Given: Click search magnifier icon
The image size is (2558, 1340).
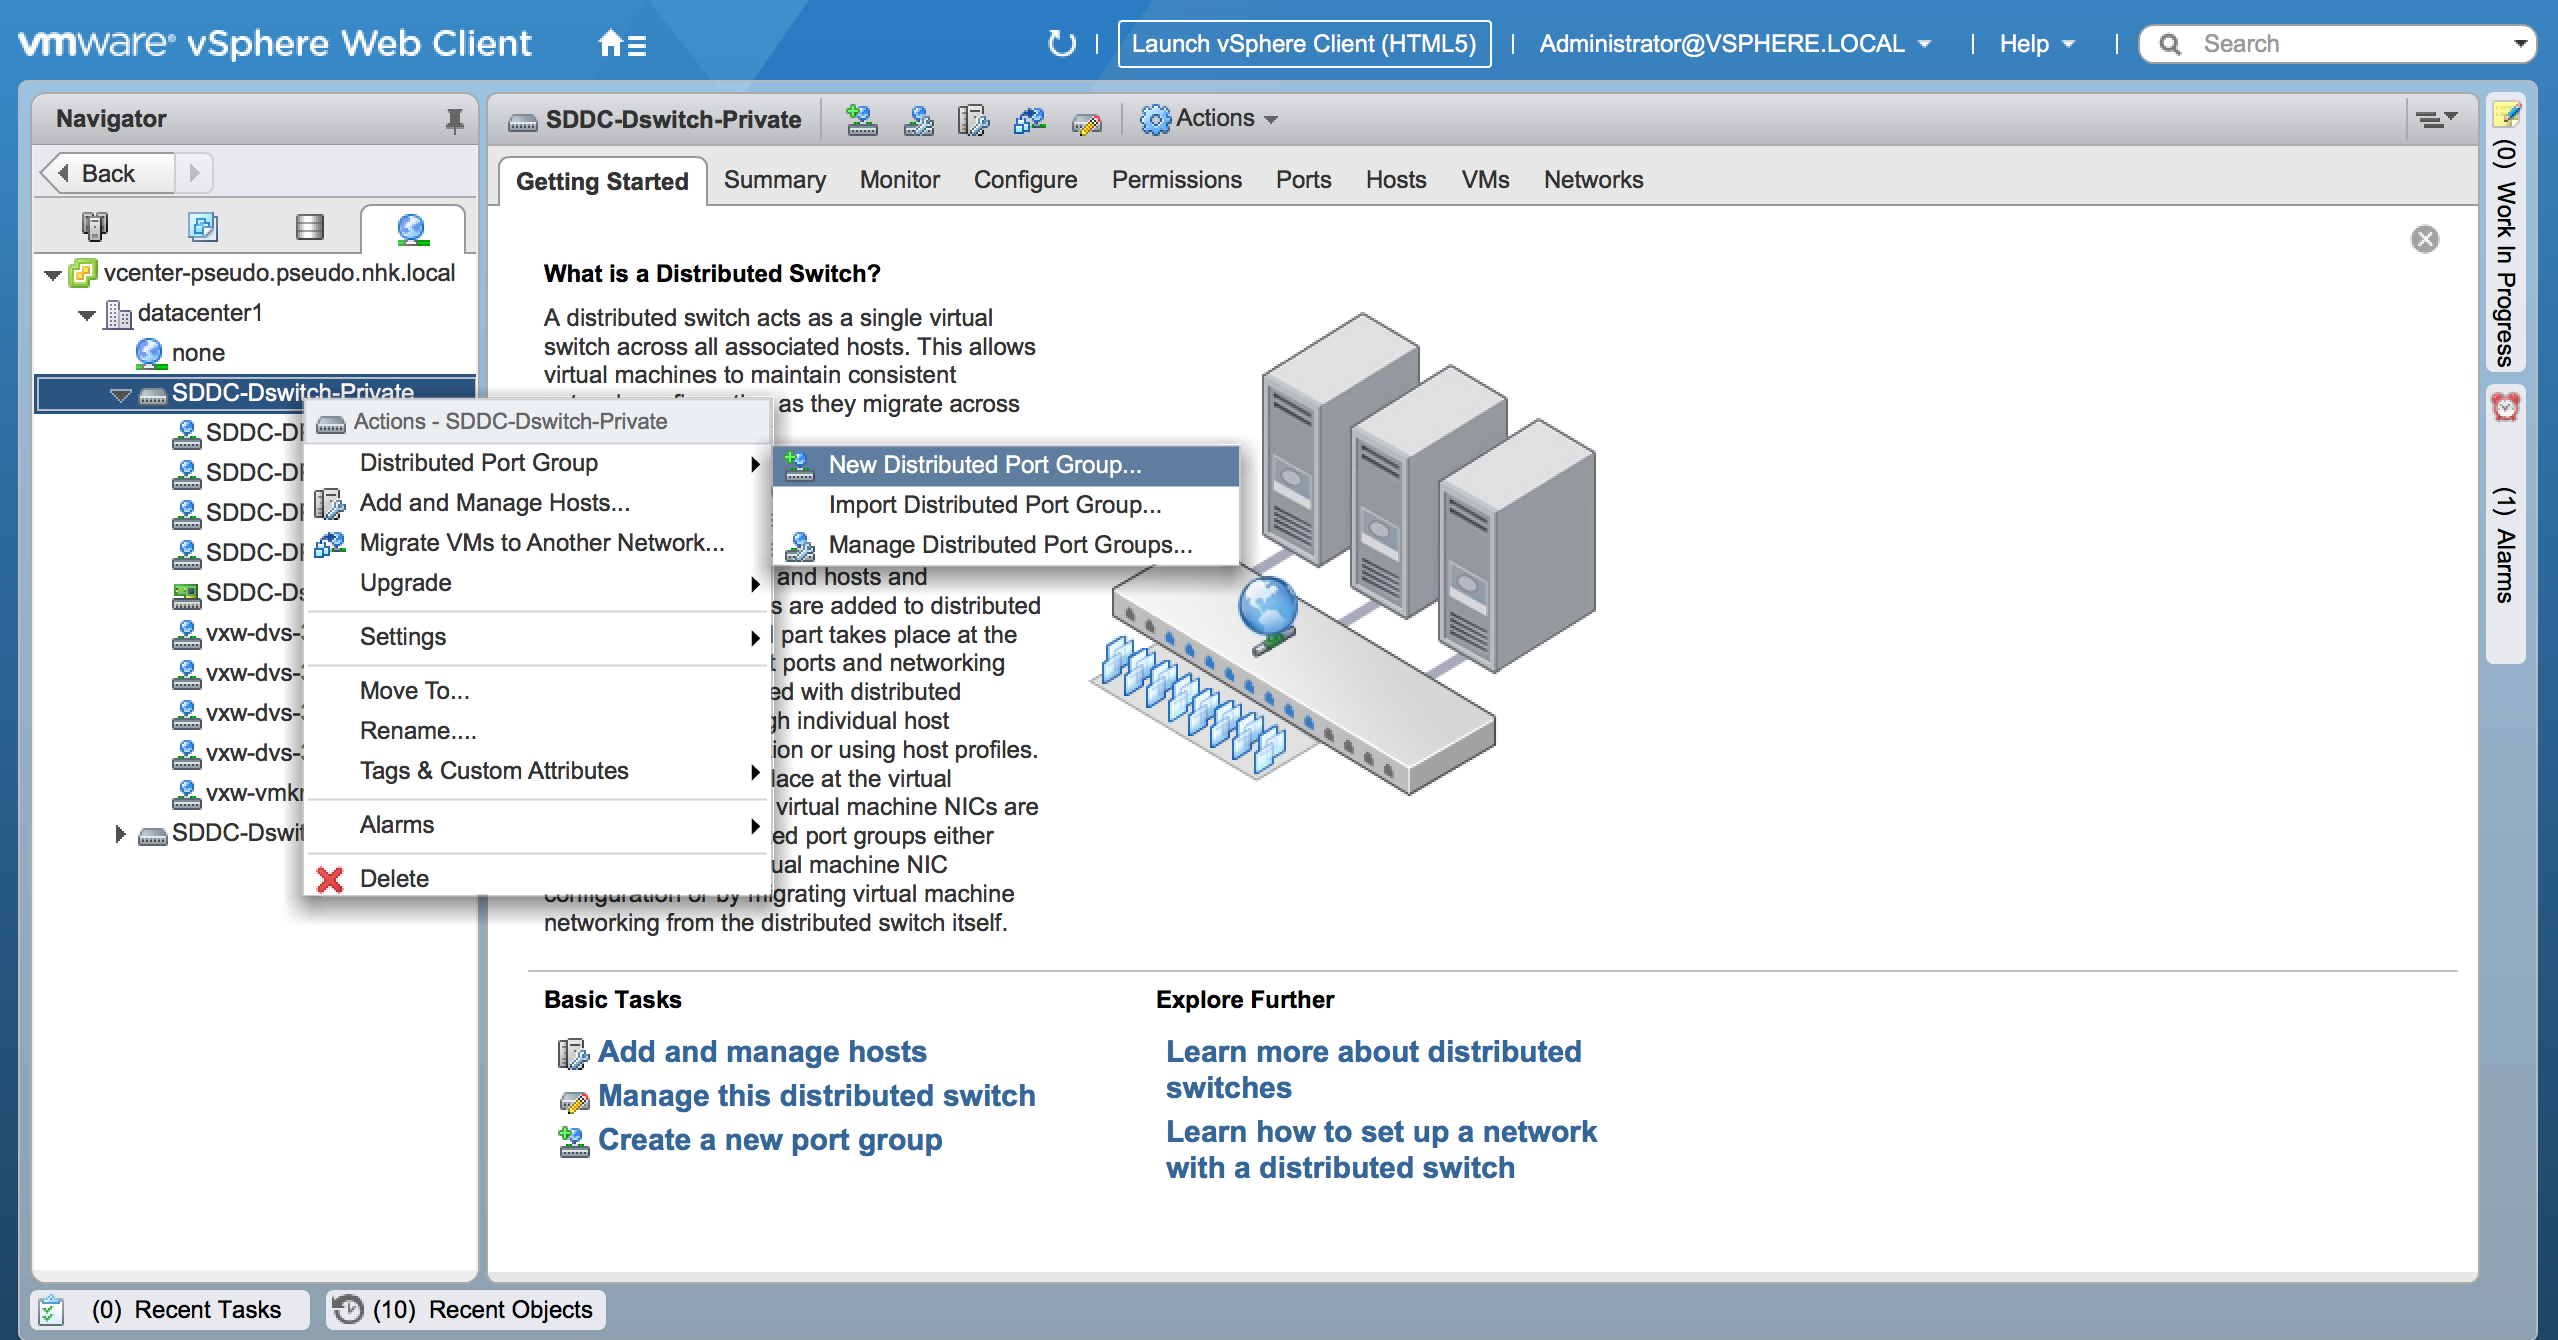Looking at the screenshot, I should pos(2169,44).
